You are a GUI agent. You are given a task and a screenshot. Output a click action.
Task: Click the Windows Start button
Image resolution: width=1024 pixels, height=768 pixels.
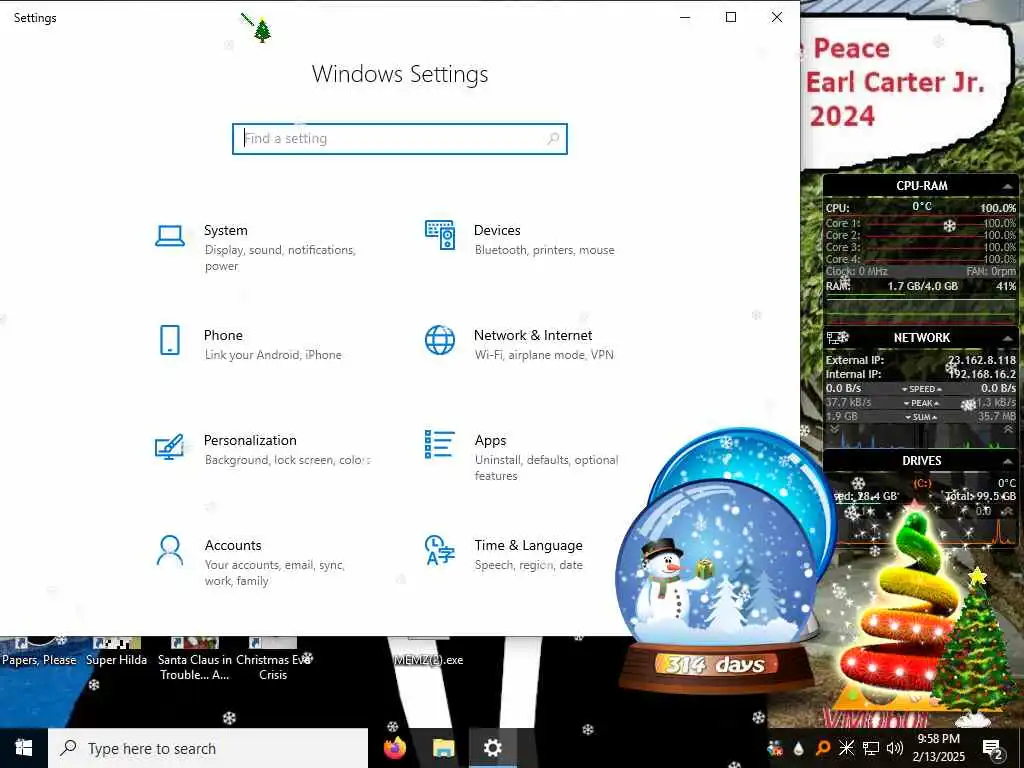tap(24, 748)
